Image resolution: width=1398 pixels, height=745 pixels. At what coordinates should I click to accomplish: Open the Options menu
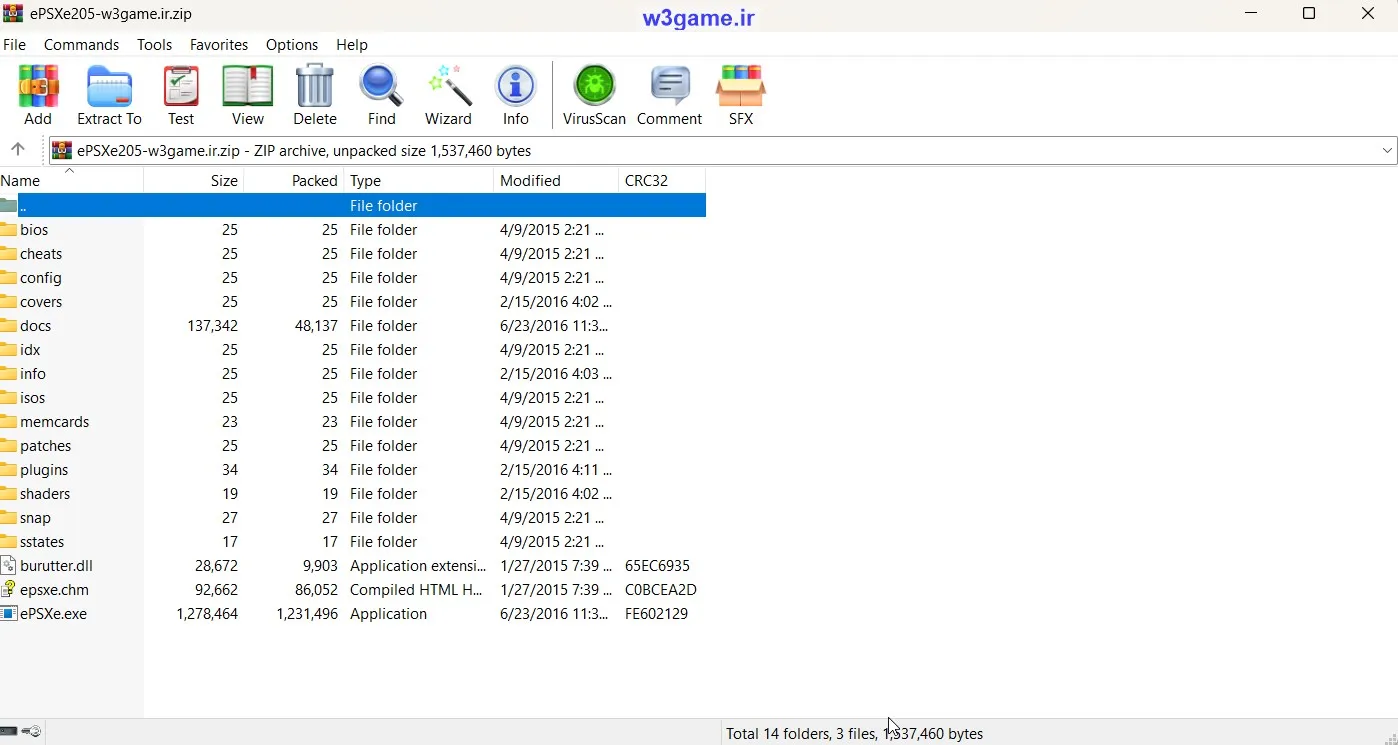coord(292,45)
